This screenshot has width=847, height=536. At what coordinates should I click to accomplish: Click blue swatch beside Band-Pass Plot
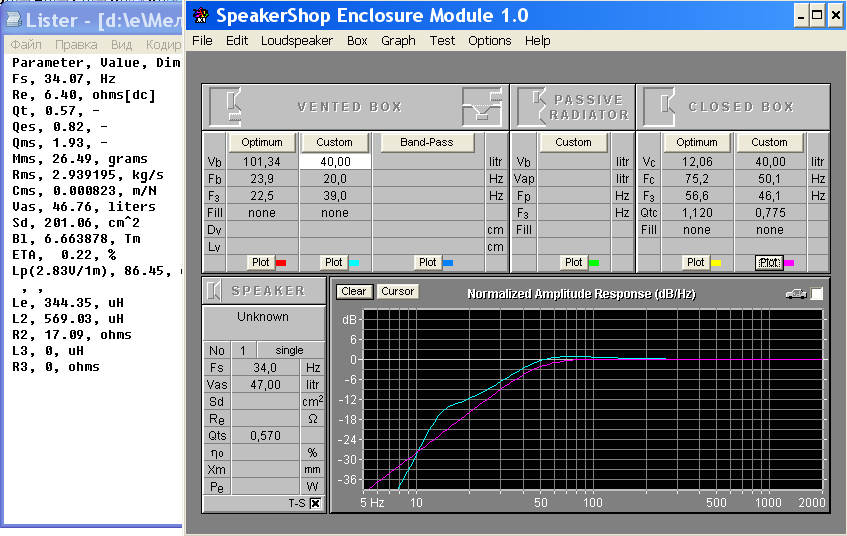point(448,263)
